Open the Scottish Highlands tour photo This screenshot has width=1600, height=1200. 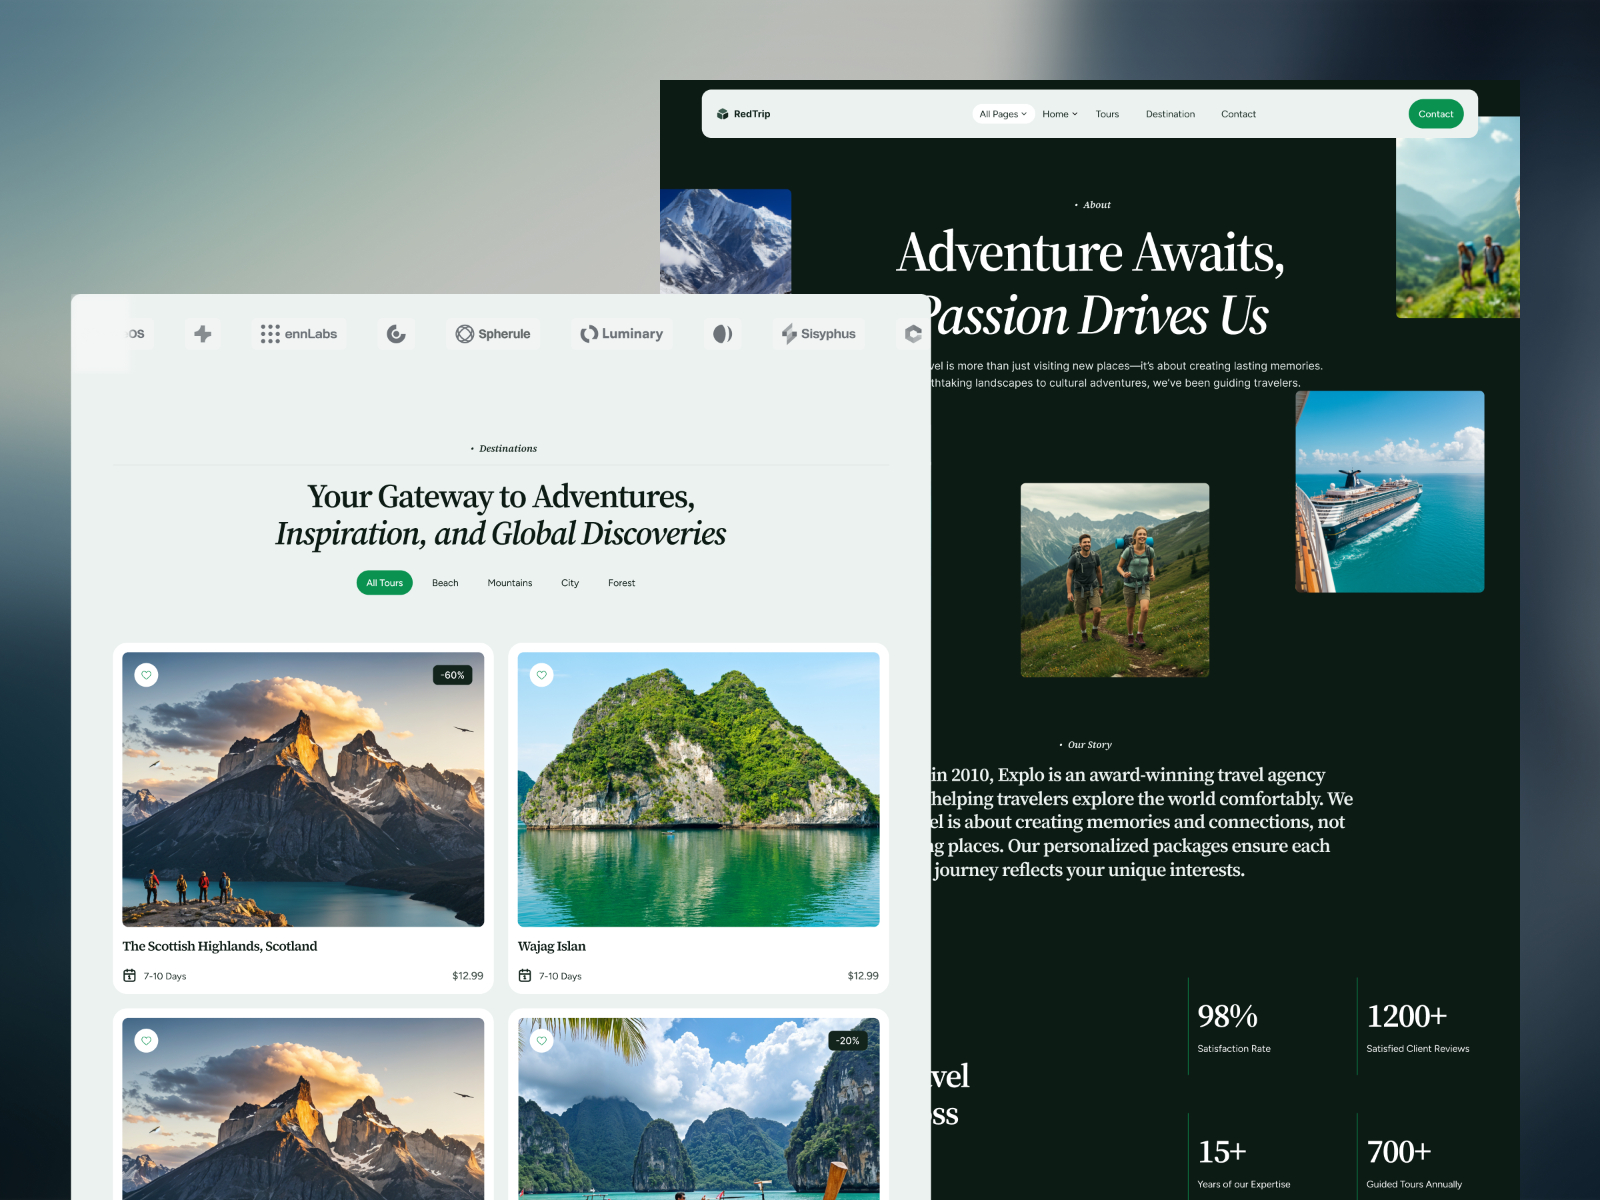click(x=303, y=790)
